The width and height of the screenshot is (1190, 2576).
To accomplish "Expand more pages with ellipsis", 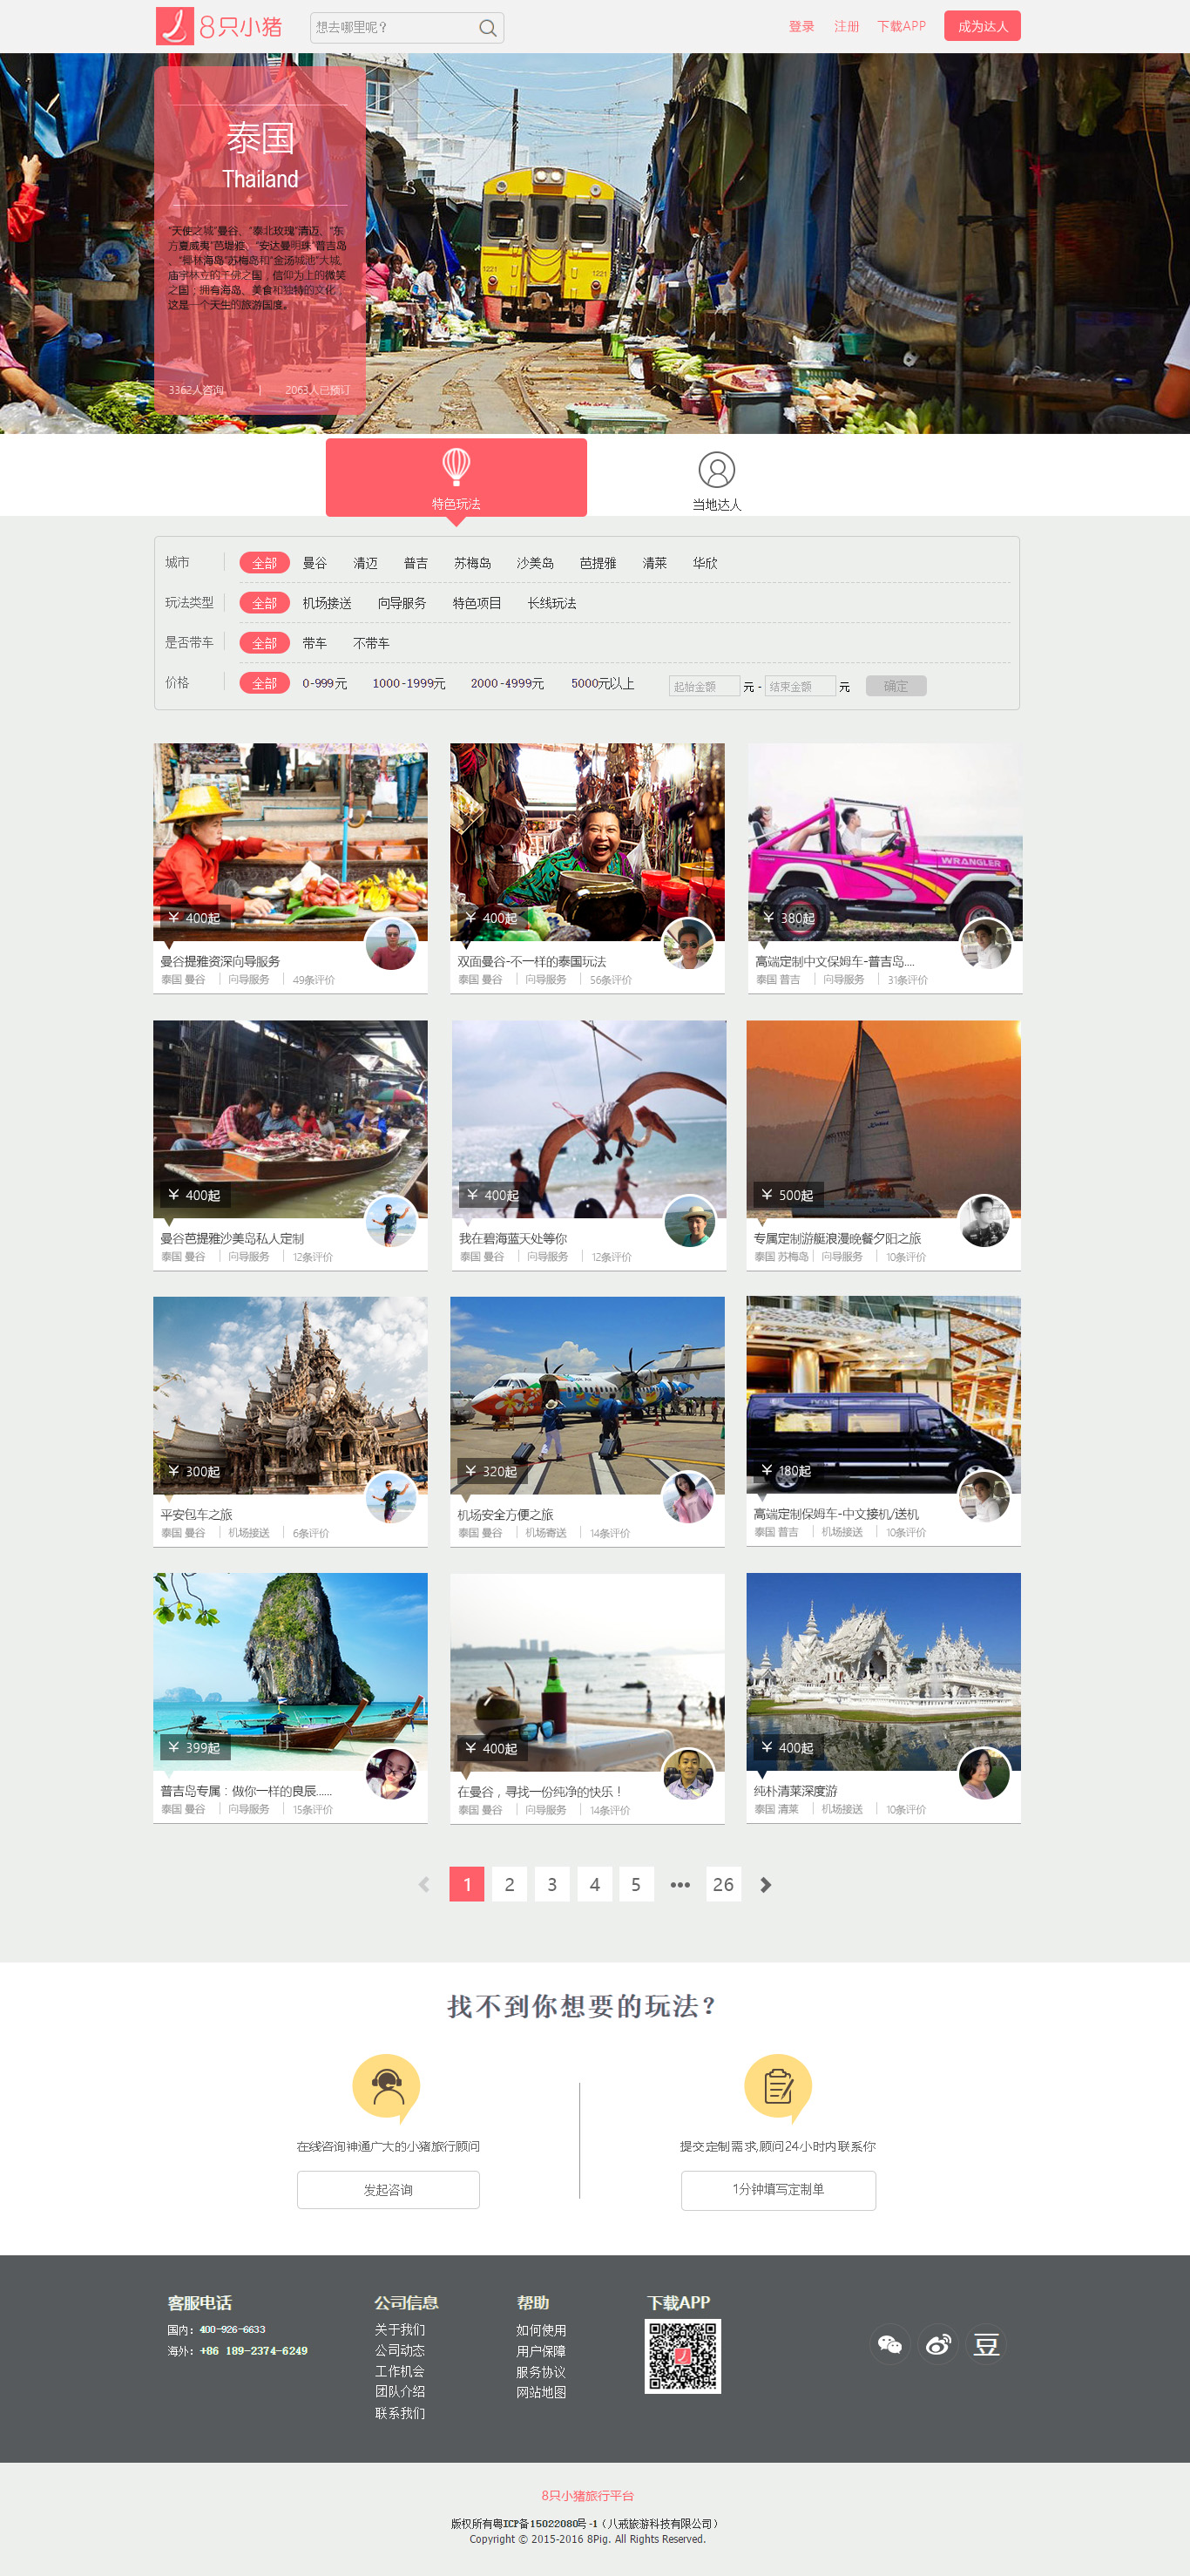I will coord(680,1884).
